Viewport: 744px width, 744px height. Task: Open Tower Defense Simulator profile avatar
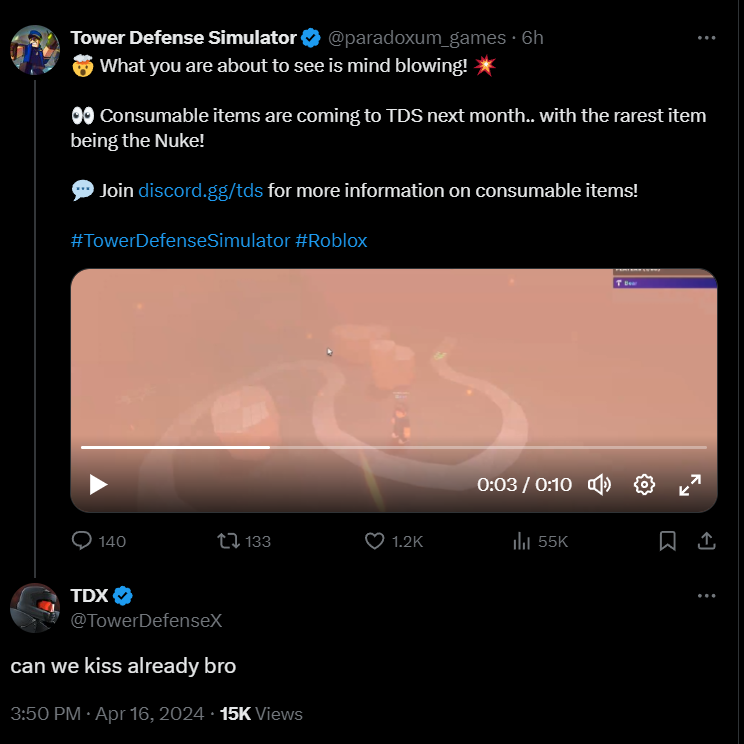(x=35, y=50)
